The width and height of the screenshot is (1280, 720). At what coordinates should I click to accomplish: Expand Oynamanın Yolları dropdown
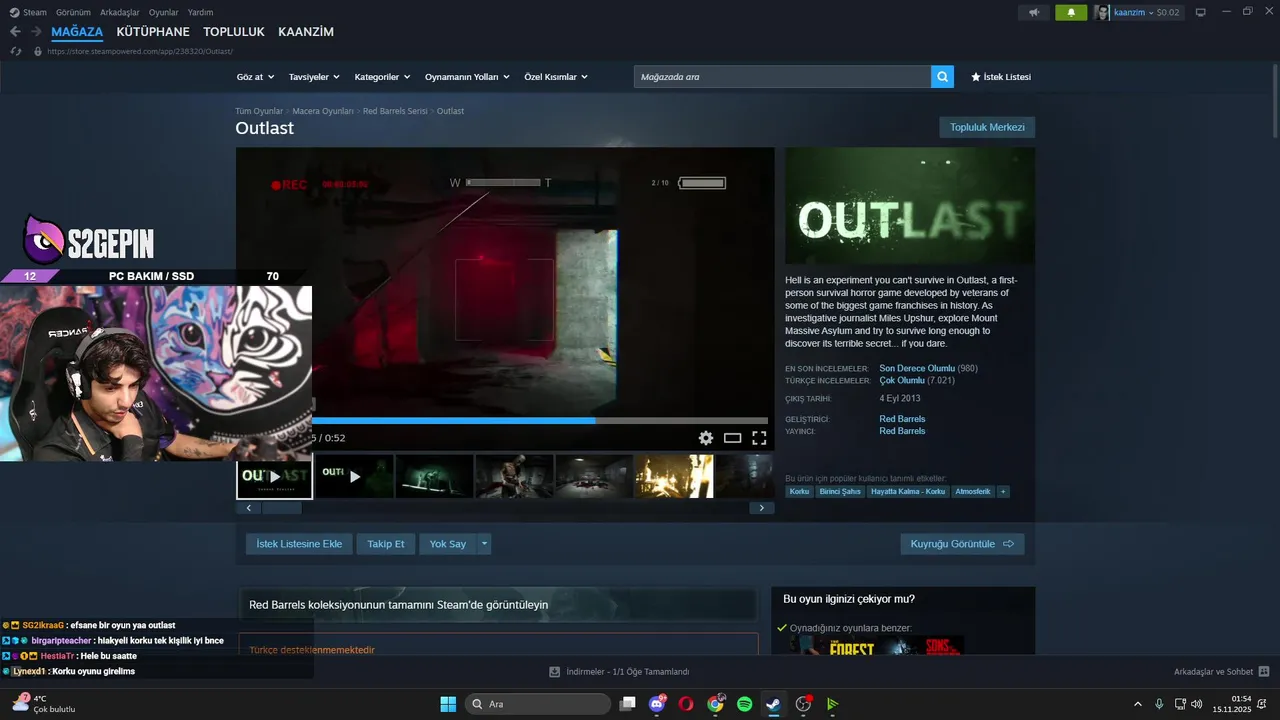click(467, 77)
